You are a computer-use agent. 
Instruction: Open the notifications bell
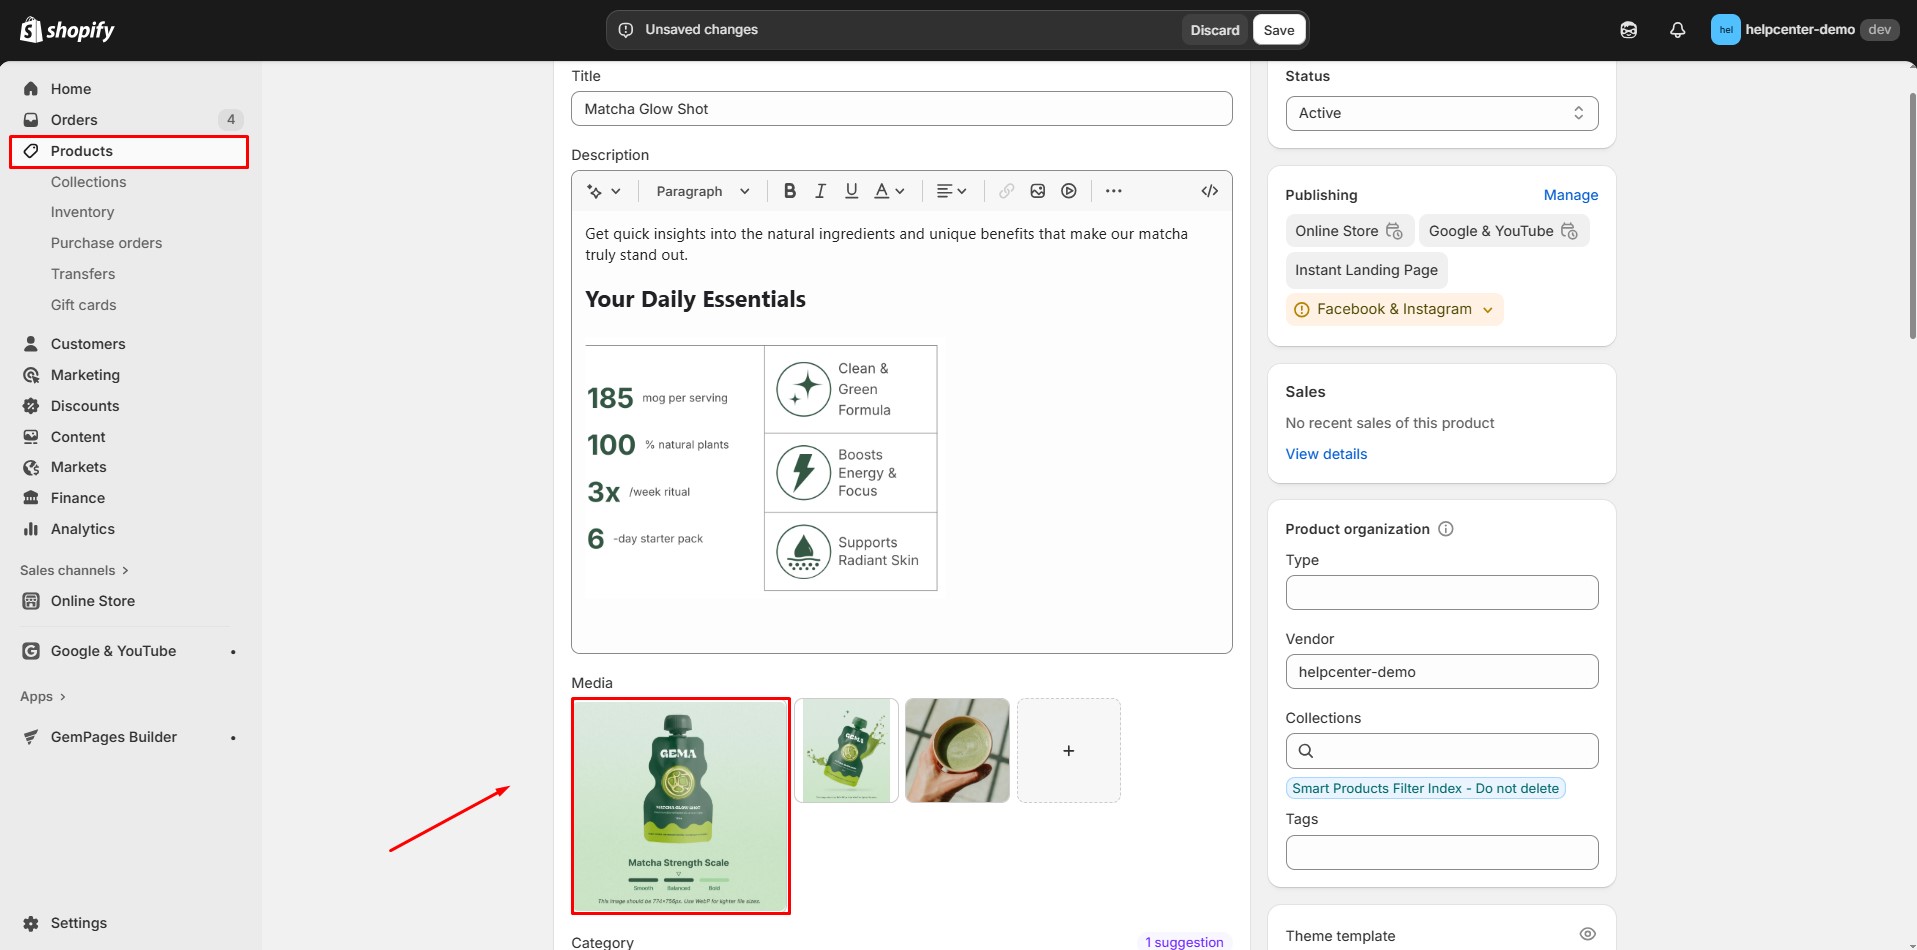pyautogui.click(x=1677, y=30)
